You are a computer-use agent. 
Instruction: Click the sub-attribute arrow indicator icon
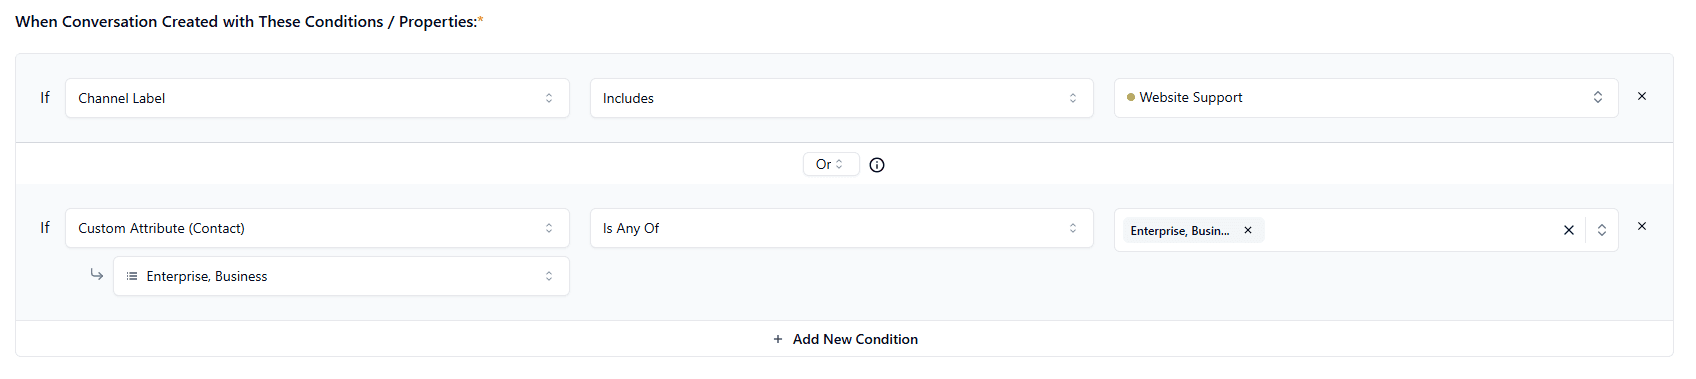96,274
